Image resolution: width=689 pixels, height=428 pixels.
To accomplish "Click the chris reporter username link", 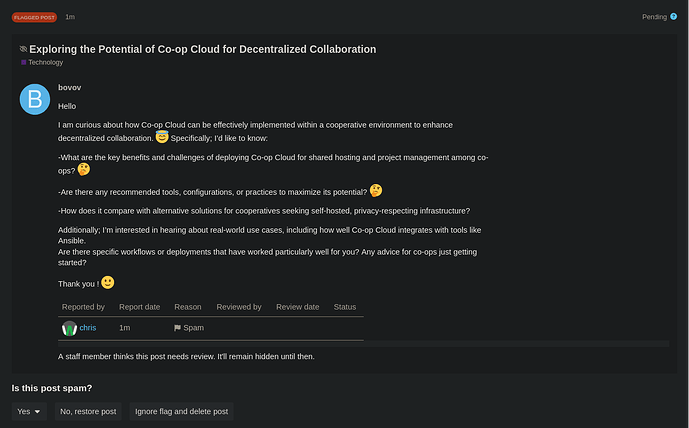I will pos(88,328).
